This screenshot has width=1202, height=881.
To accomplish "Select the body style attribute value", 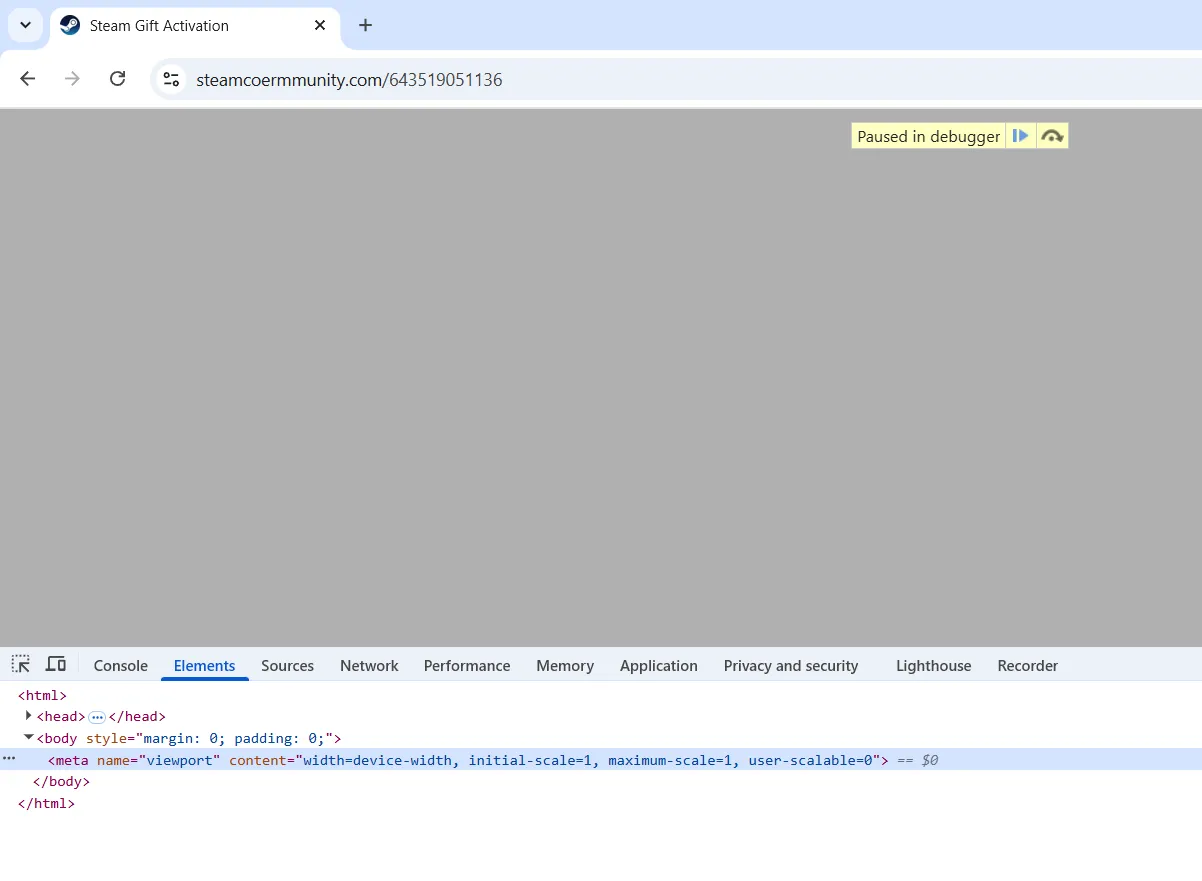I will point(235,739).
